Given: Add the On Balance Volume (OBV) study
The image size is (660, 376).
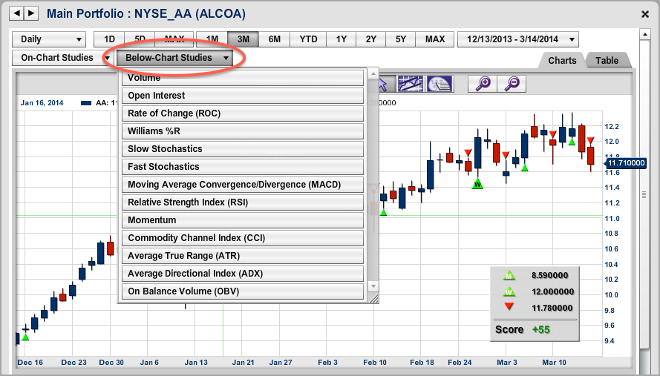Looking at the screenshot, I should pos(243,291).
